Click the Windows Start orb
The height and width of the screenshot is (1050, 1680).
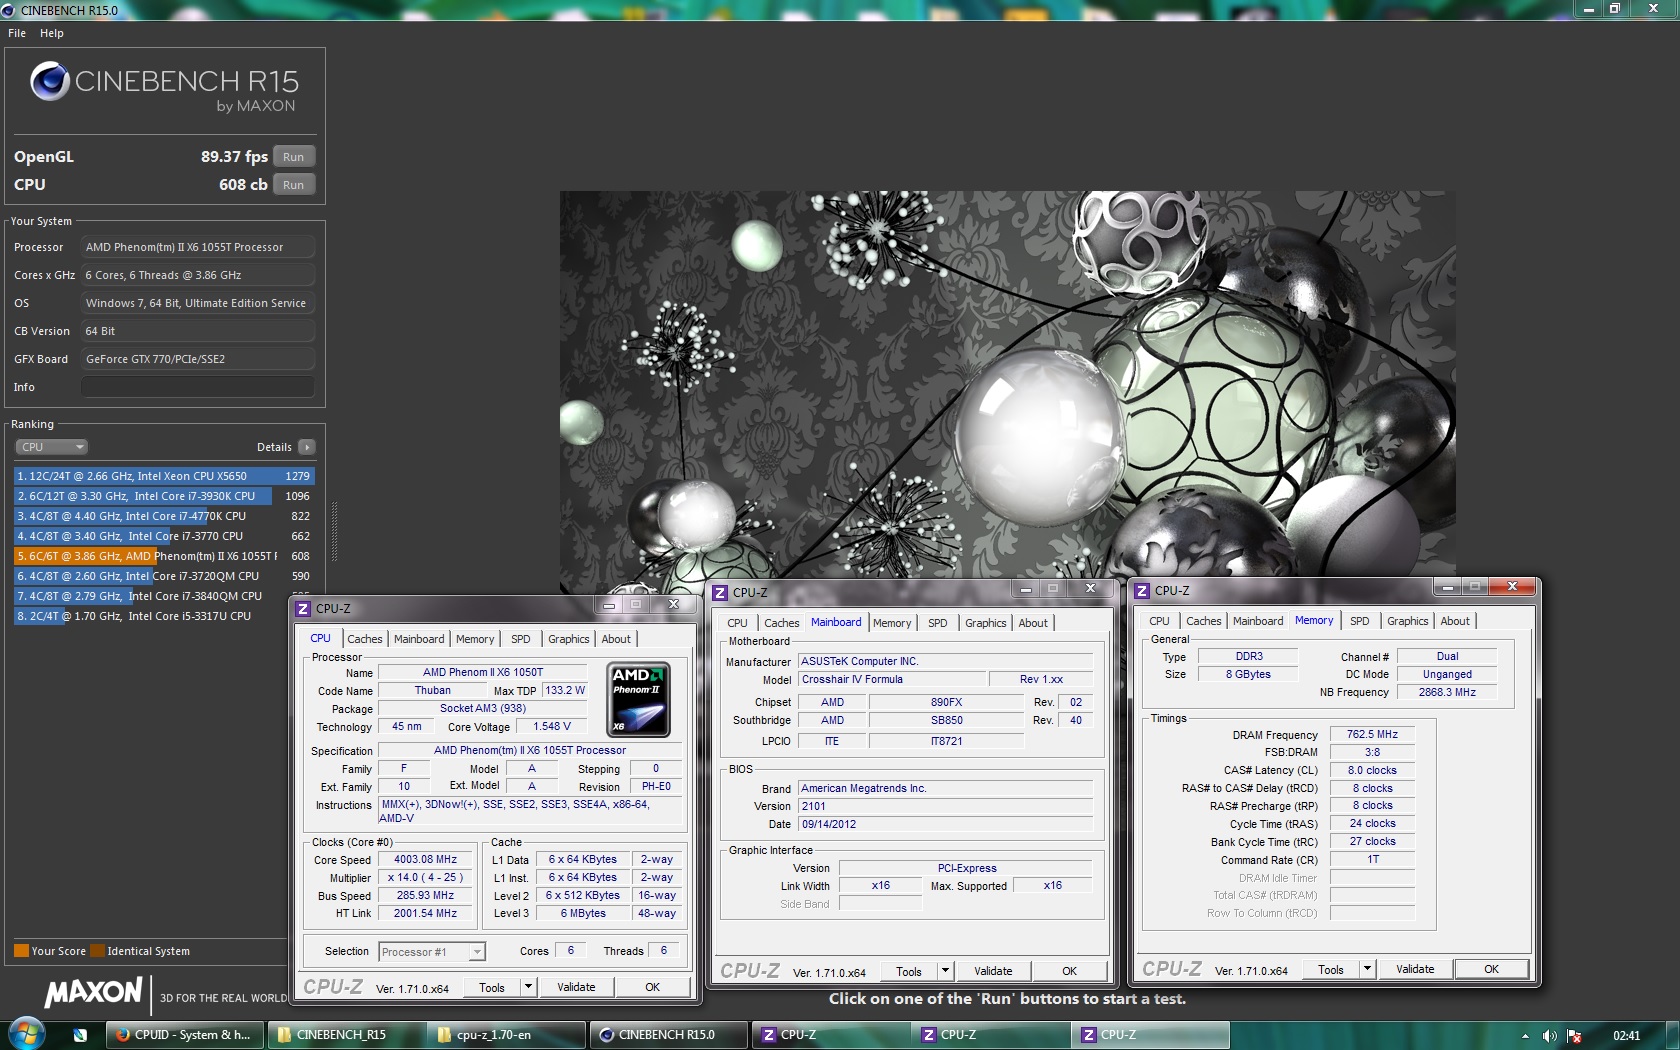26,1035
